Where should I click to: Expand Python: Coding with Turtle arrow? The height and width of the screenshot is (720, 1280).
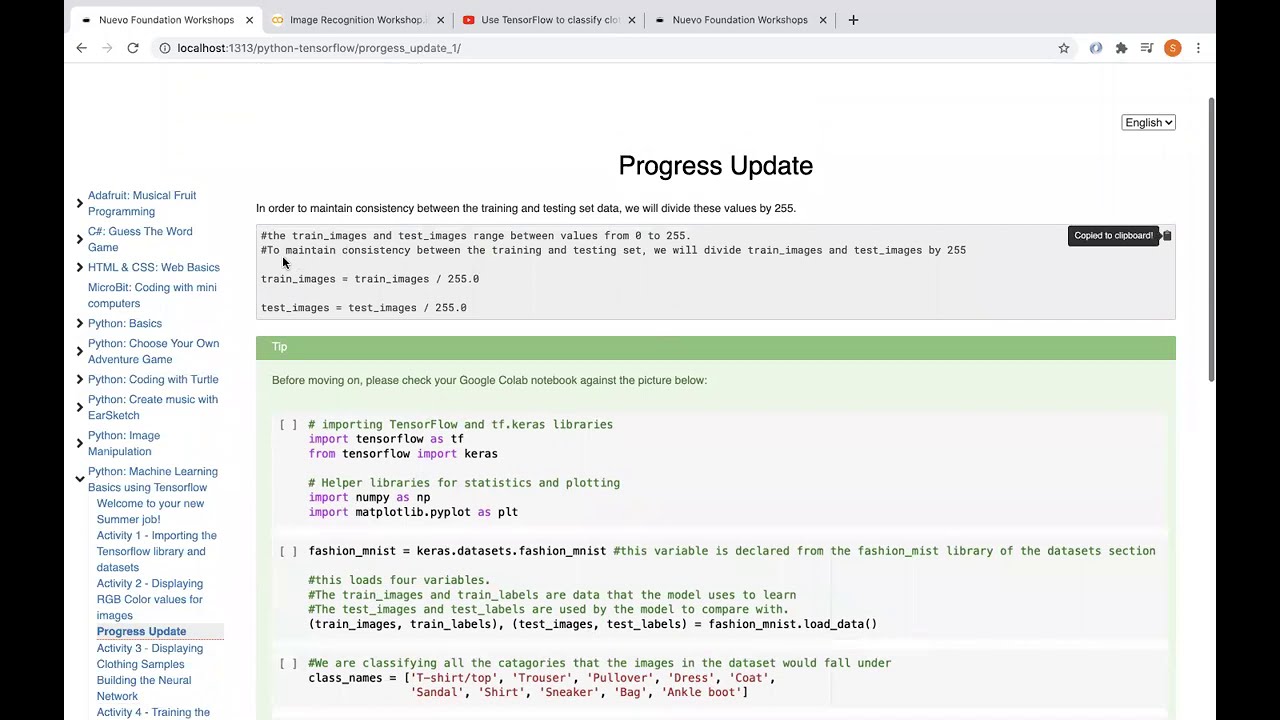[x=80, y=379]
